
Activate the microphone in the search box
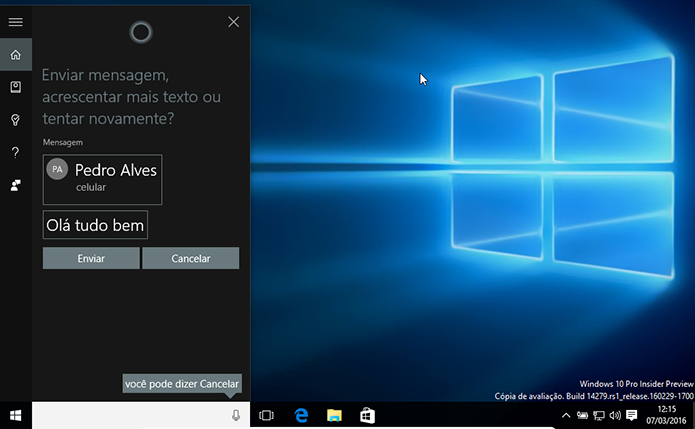point(236,415)
